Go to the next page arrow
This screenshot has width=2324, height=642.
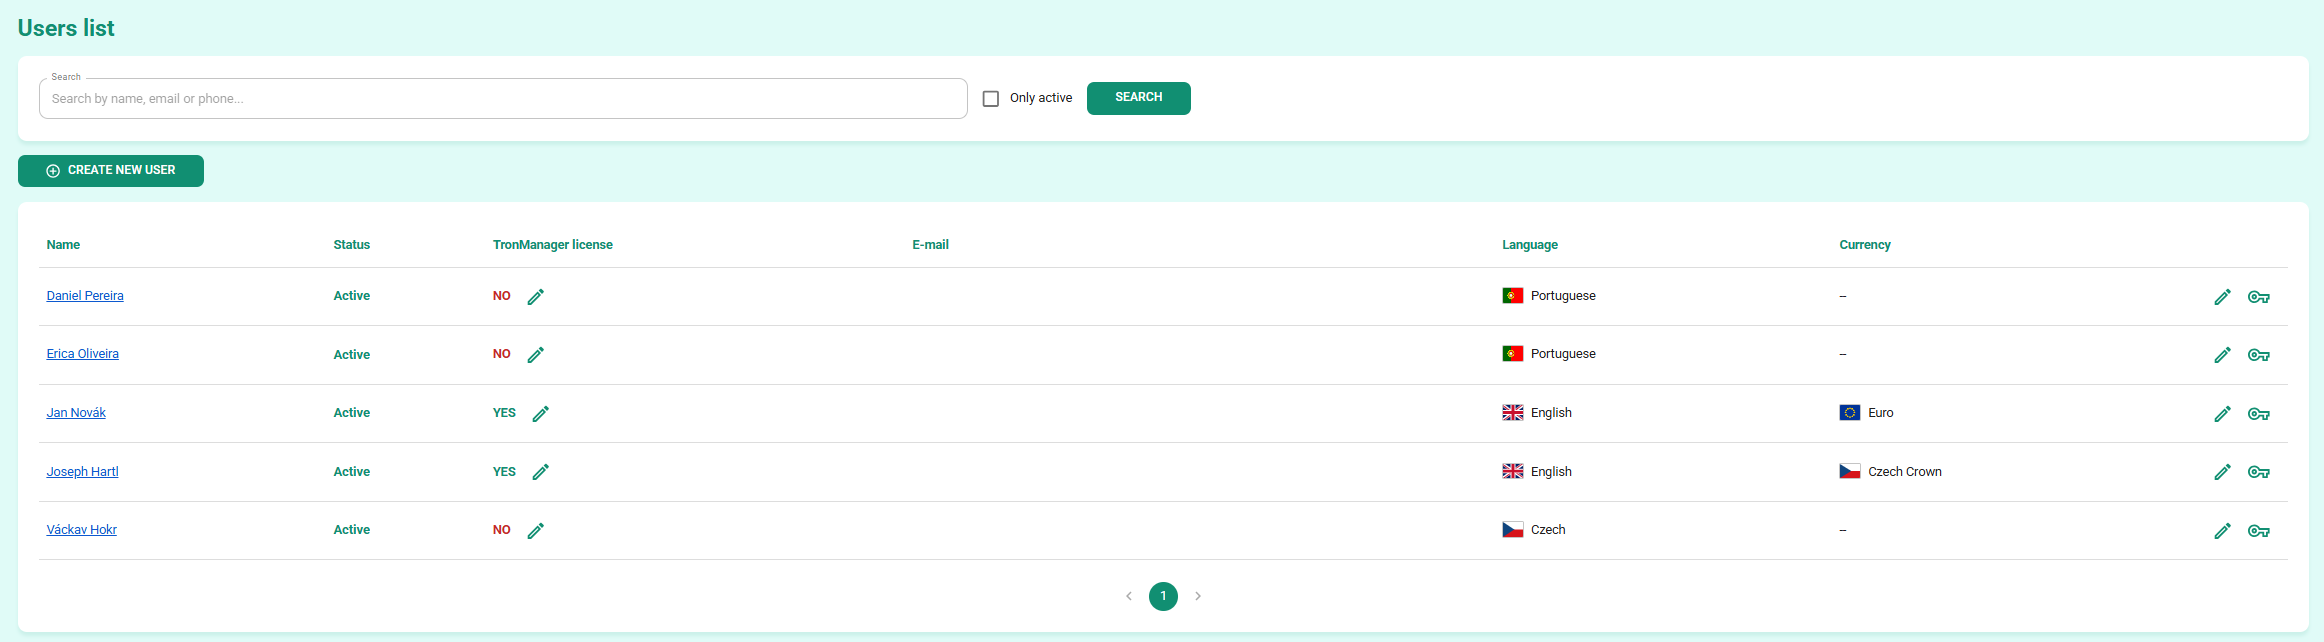coord(1198,596)
